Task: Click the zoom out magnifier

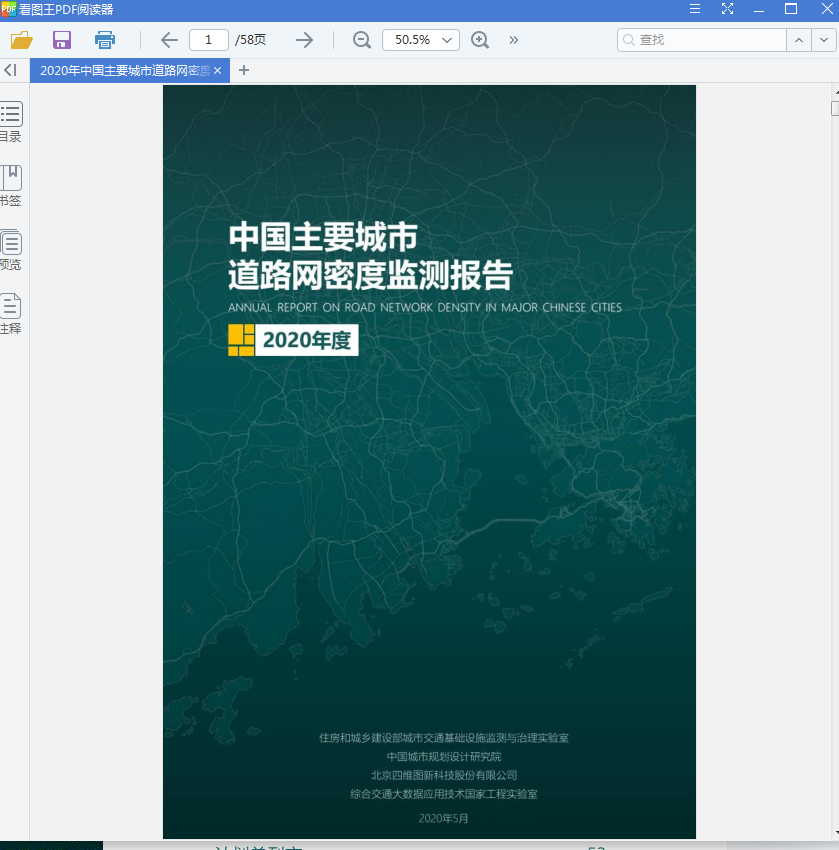Action: coord(361,40)
